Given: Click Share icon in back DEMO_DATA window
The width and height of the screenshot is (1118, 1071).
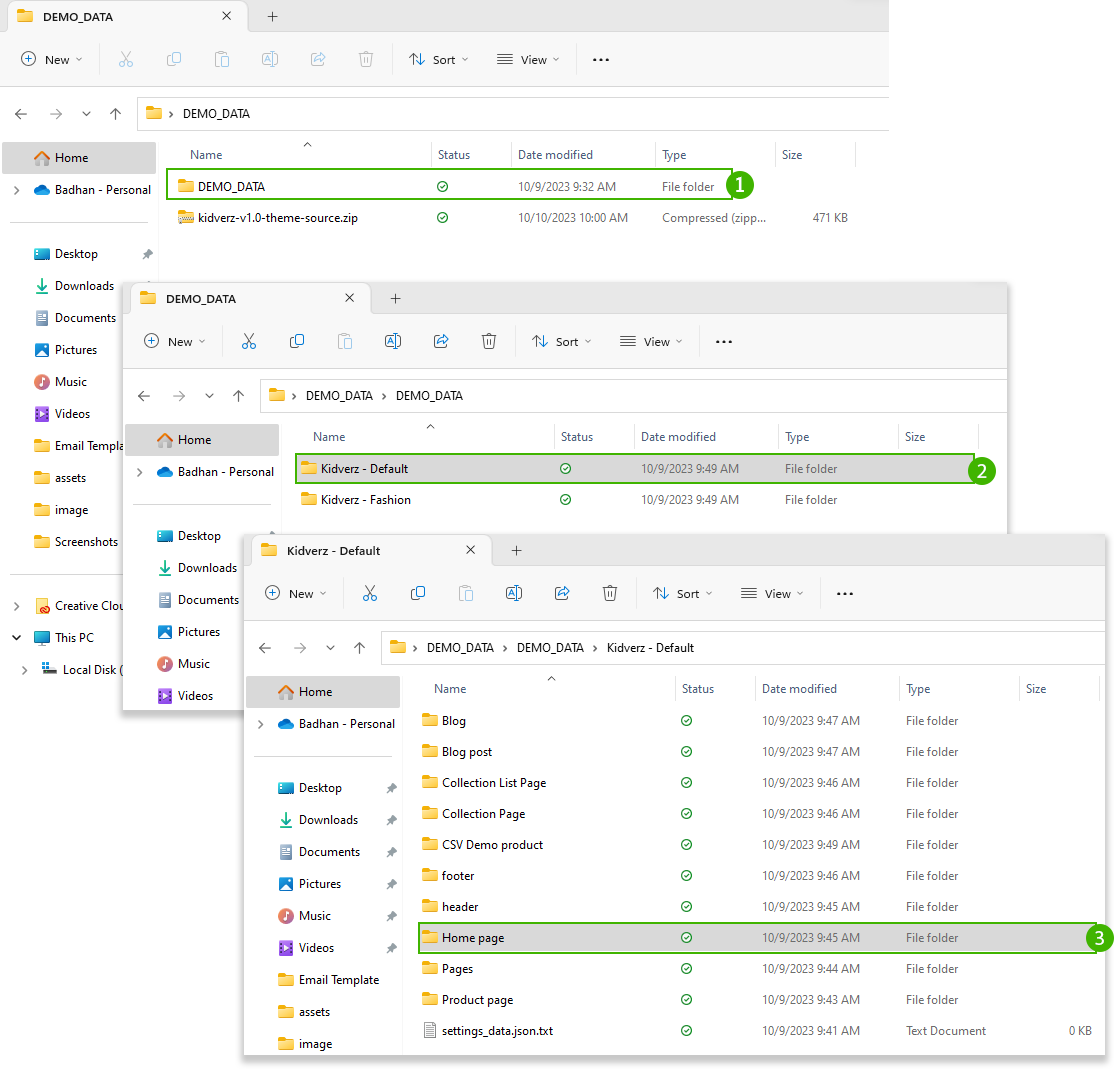Looking at the screenshot, I should pos(318,59).
